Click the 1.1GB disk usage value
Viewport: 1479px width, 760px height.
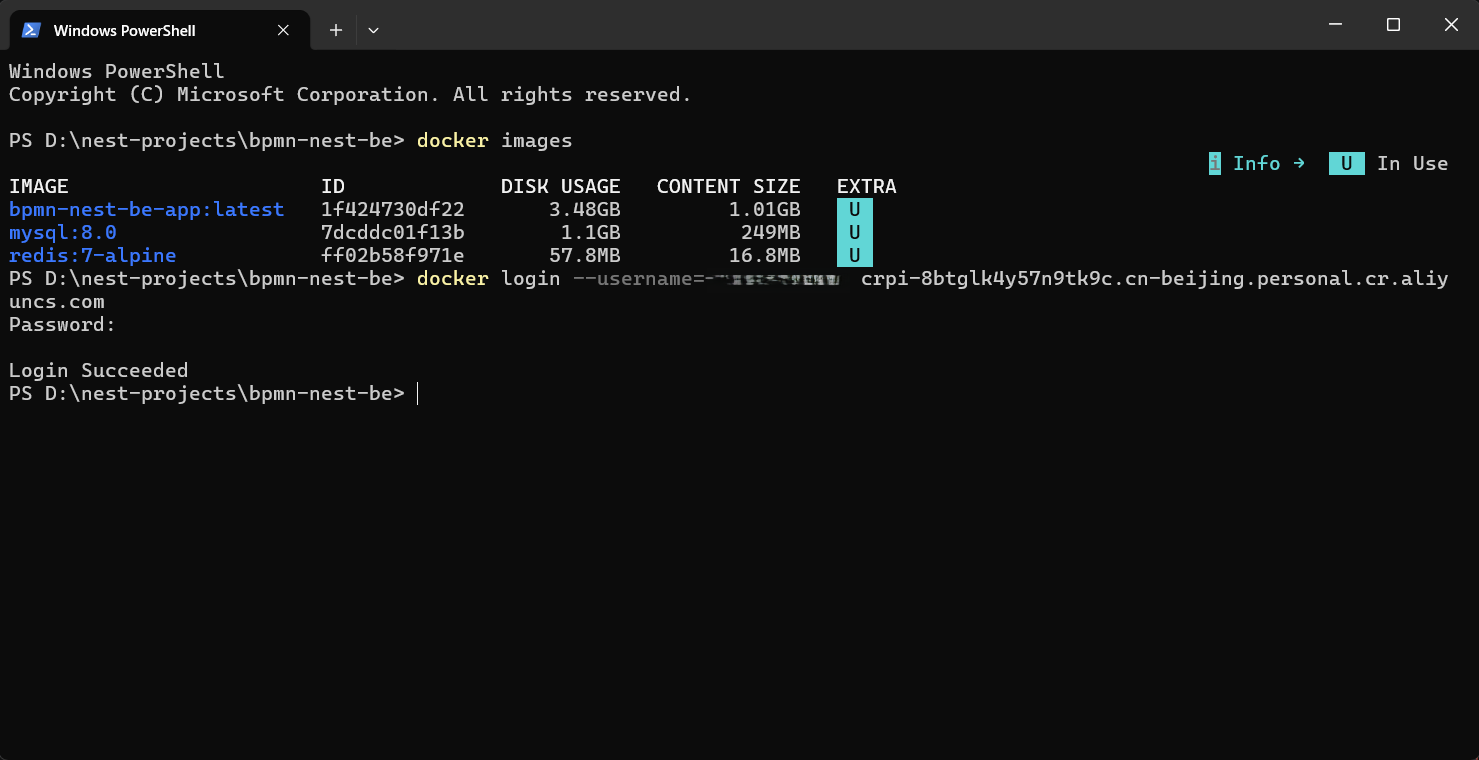(x=591, y=232)
